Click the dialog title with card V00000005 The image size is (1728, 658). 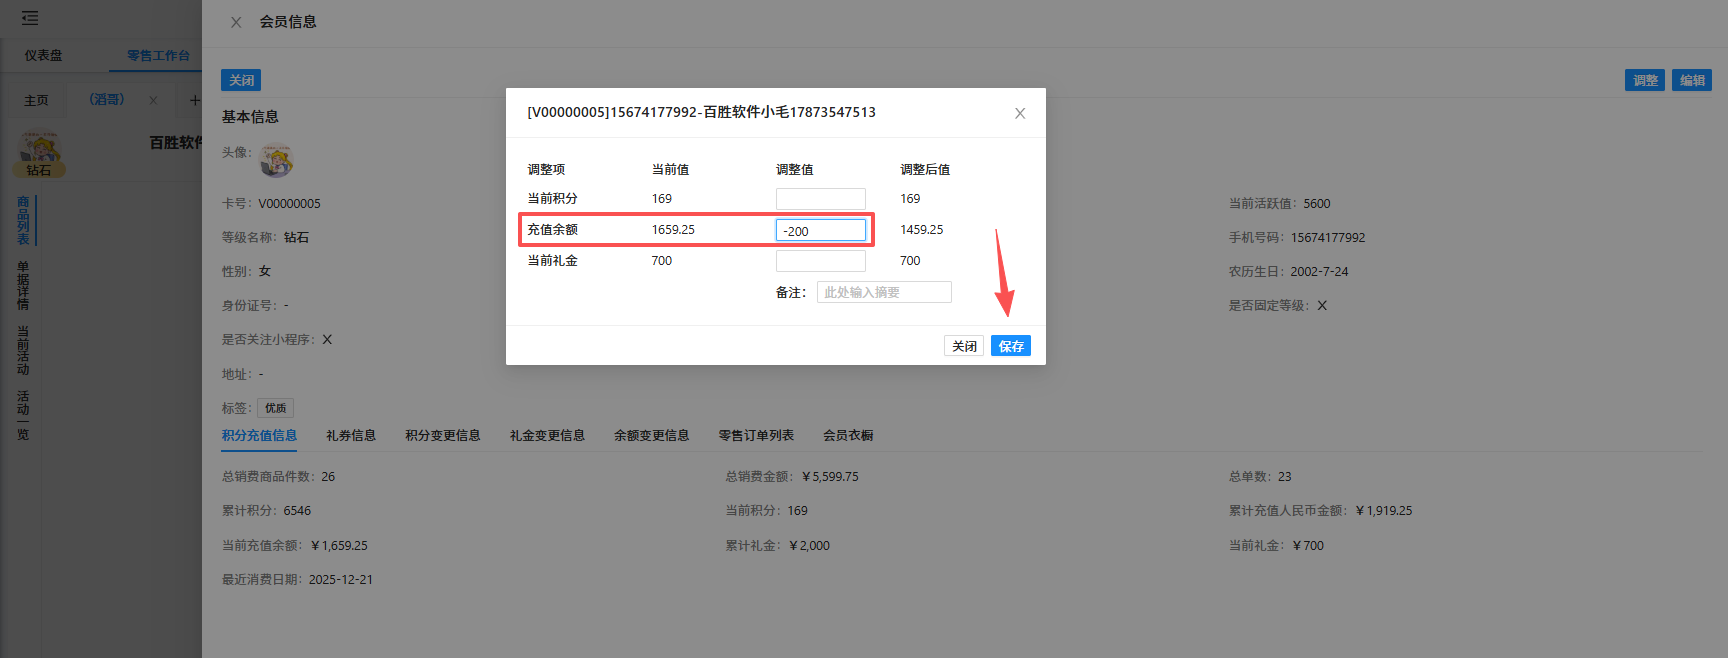[701, 112]
